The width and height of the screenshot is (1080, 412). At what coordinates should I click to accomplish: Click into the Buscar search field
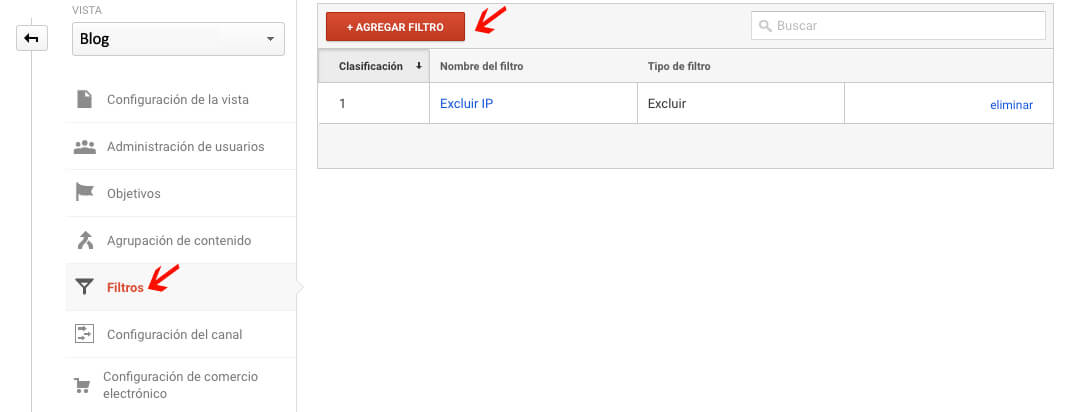(x=898, y=25)
